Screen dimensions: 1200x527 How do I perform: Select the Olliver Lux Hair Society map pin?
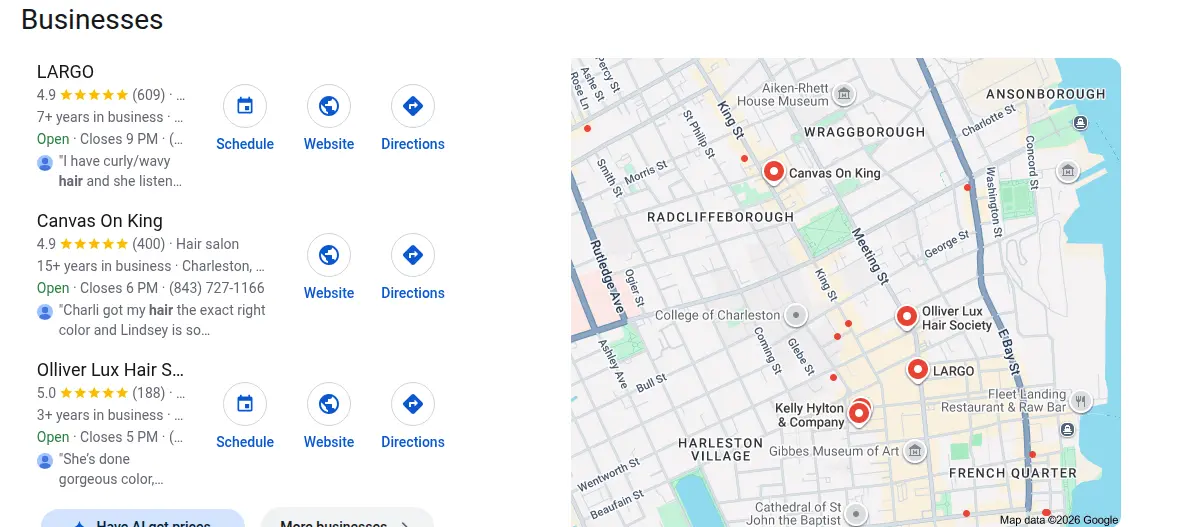point(907,316)
